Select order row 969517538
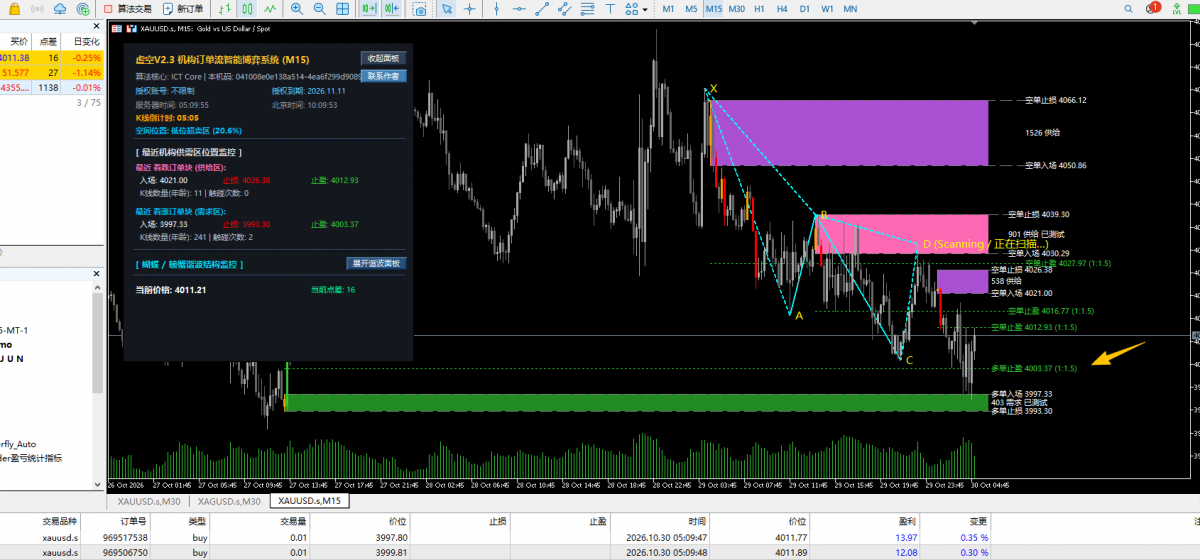Image resolution: width=1200 pixels, height=560 pixels. point(600,537)
